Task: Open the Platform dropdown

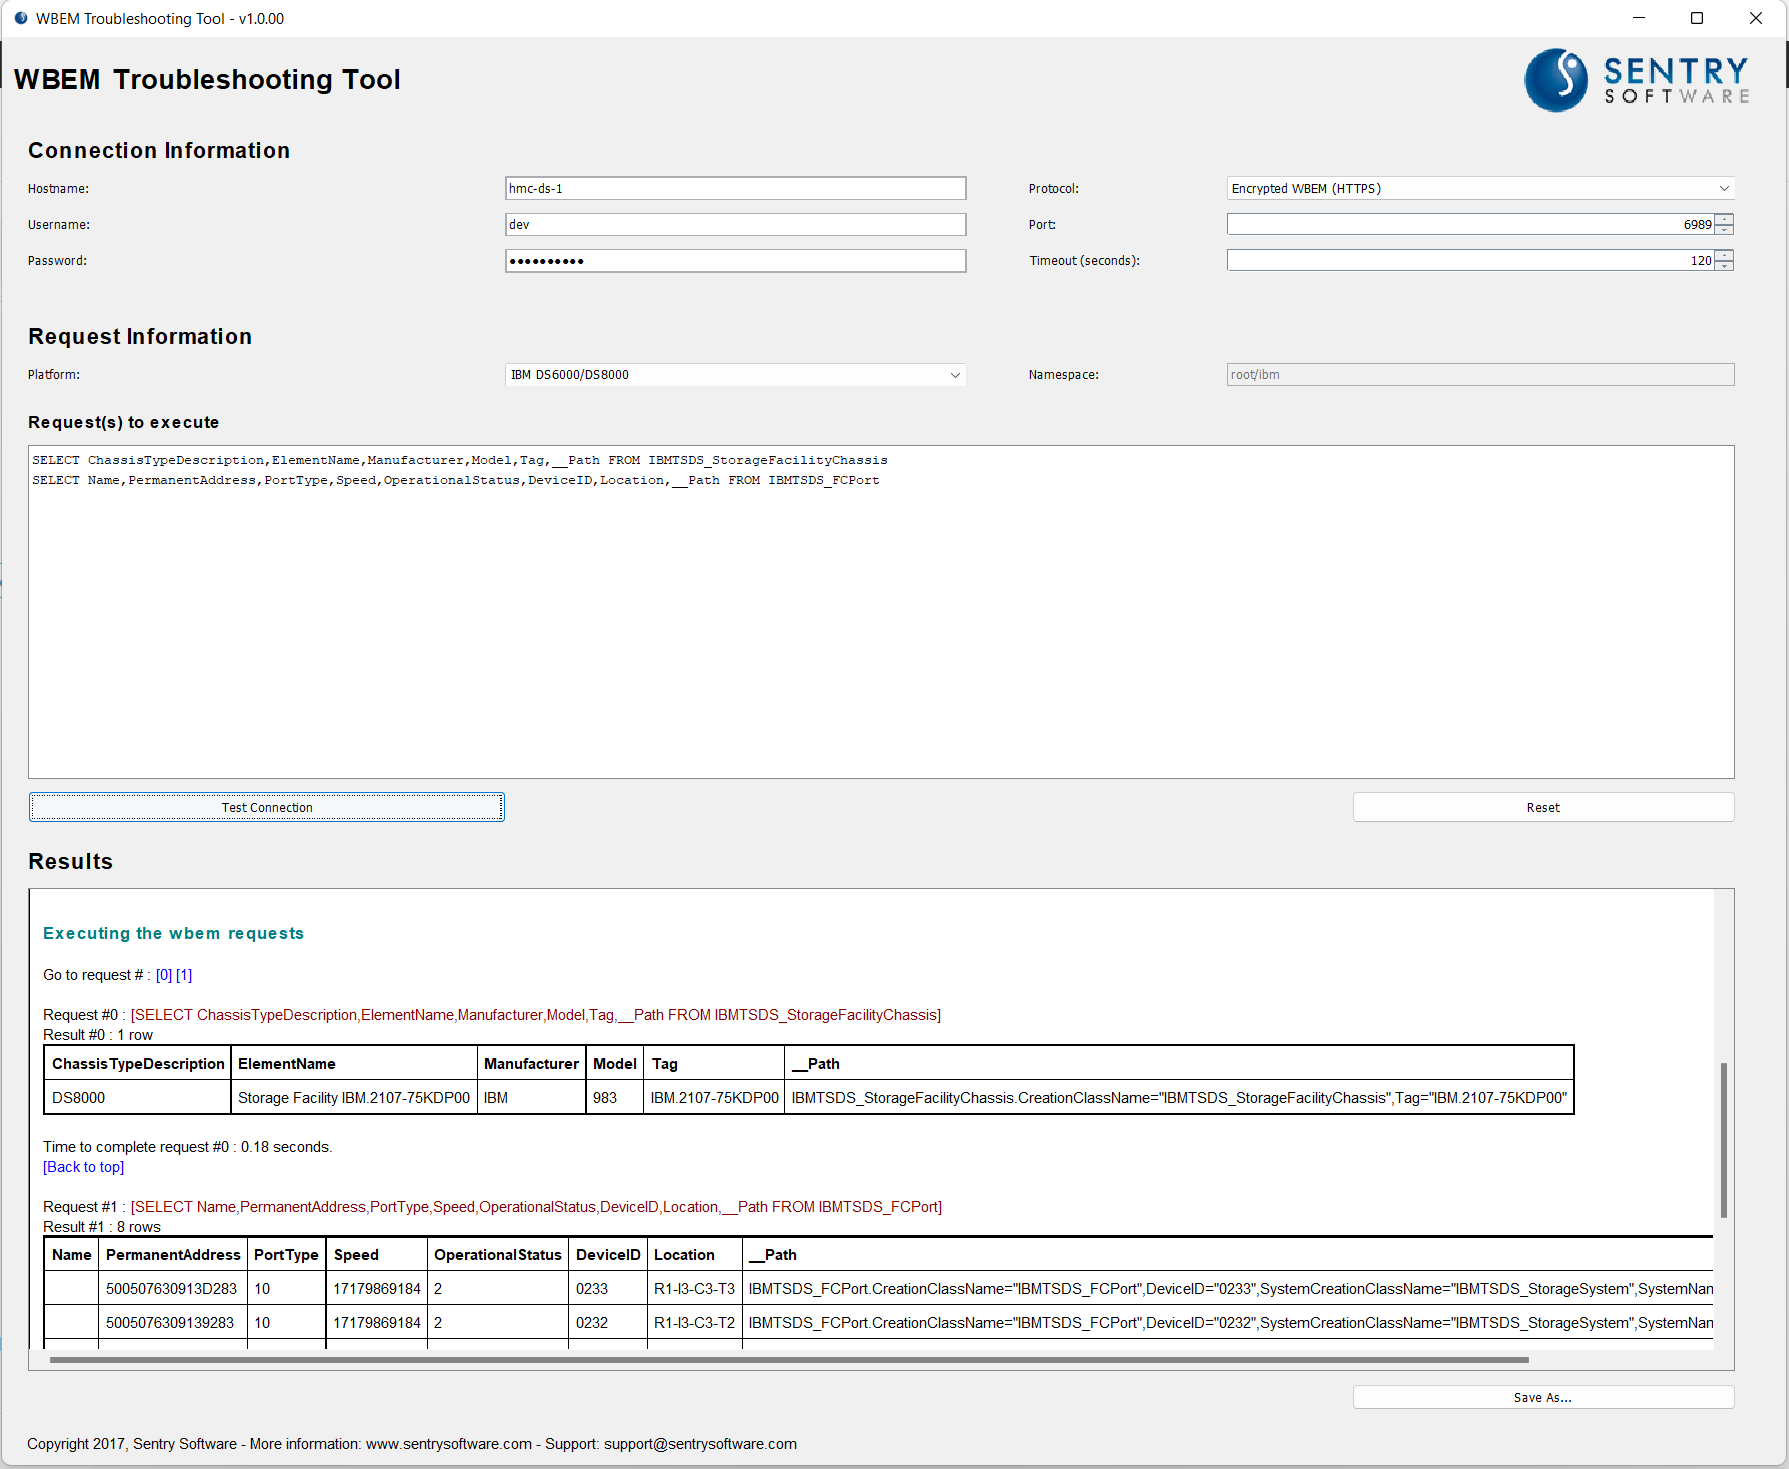Action: (735, 375)
